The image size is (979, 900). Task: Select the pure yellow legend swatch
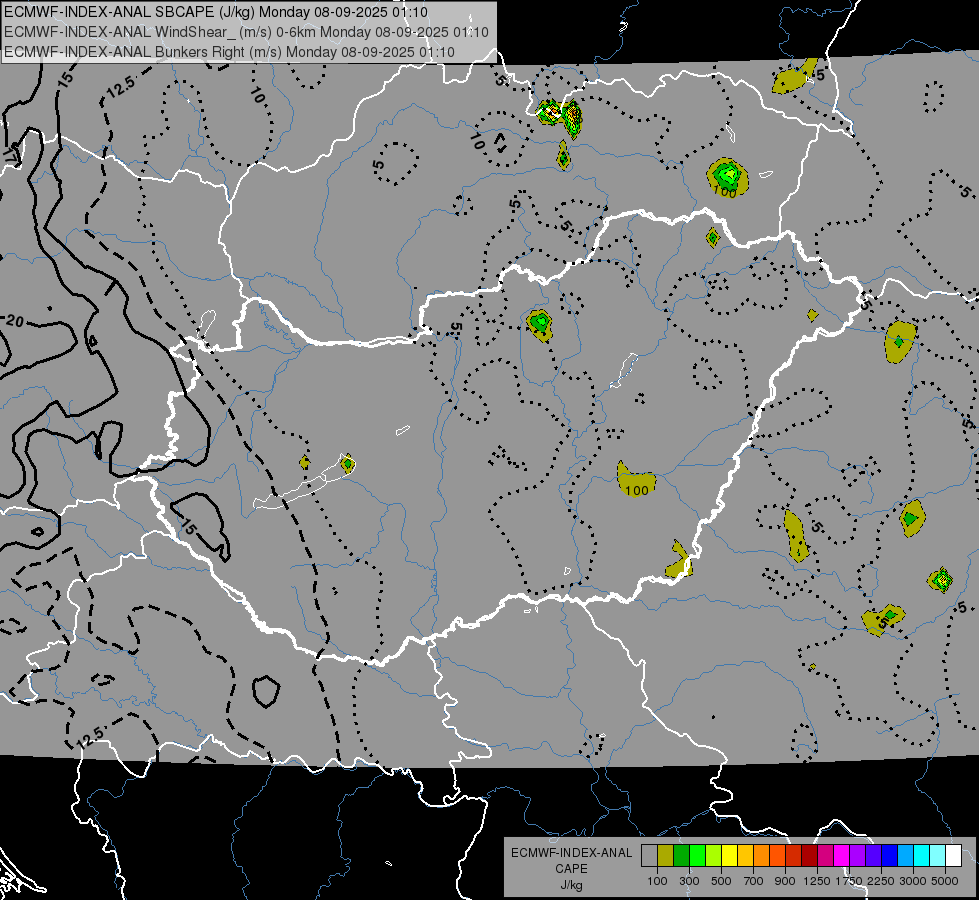click(729, 855)
